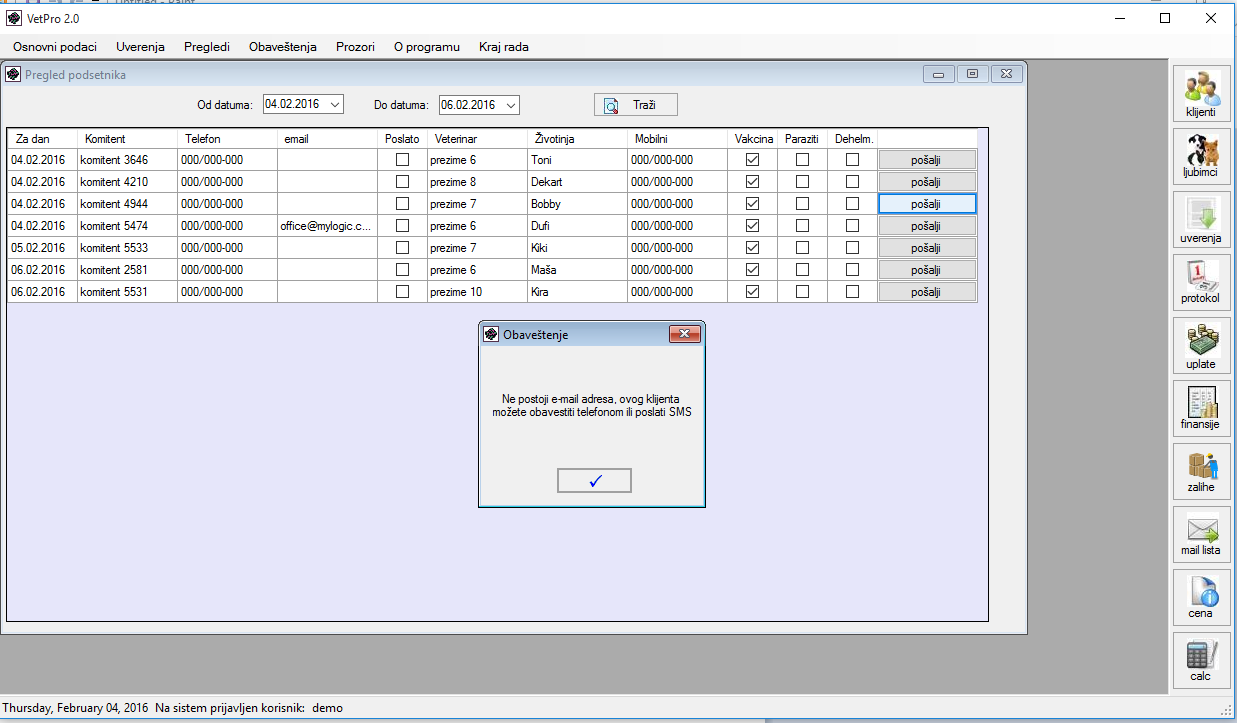
Task: Click the Komitent column header
Action: 105,139
